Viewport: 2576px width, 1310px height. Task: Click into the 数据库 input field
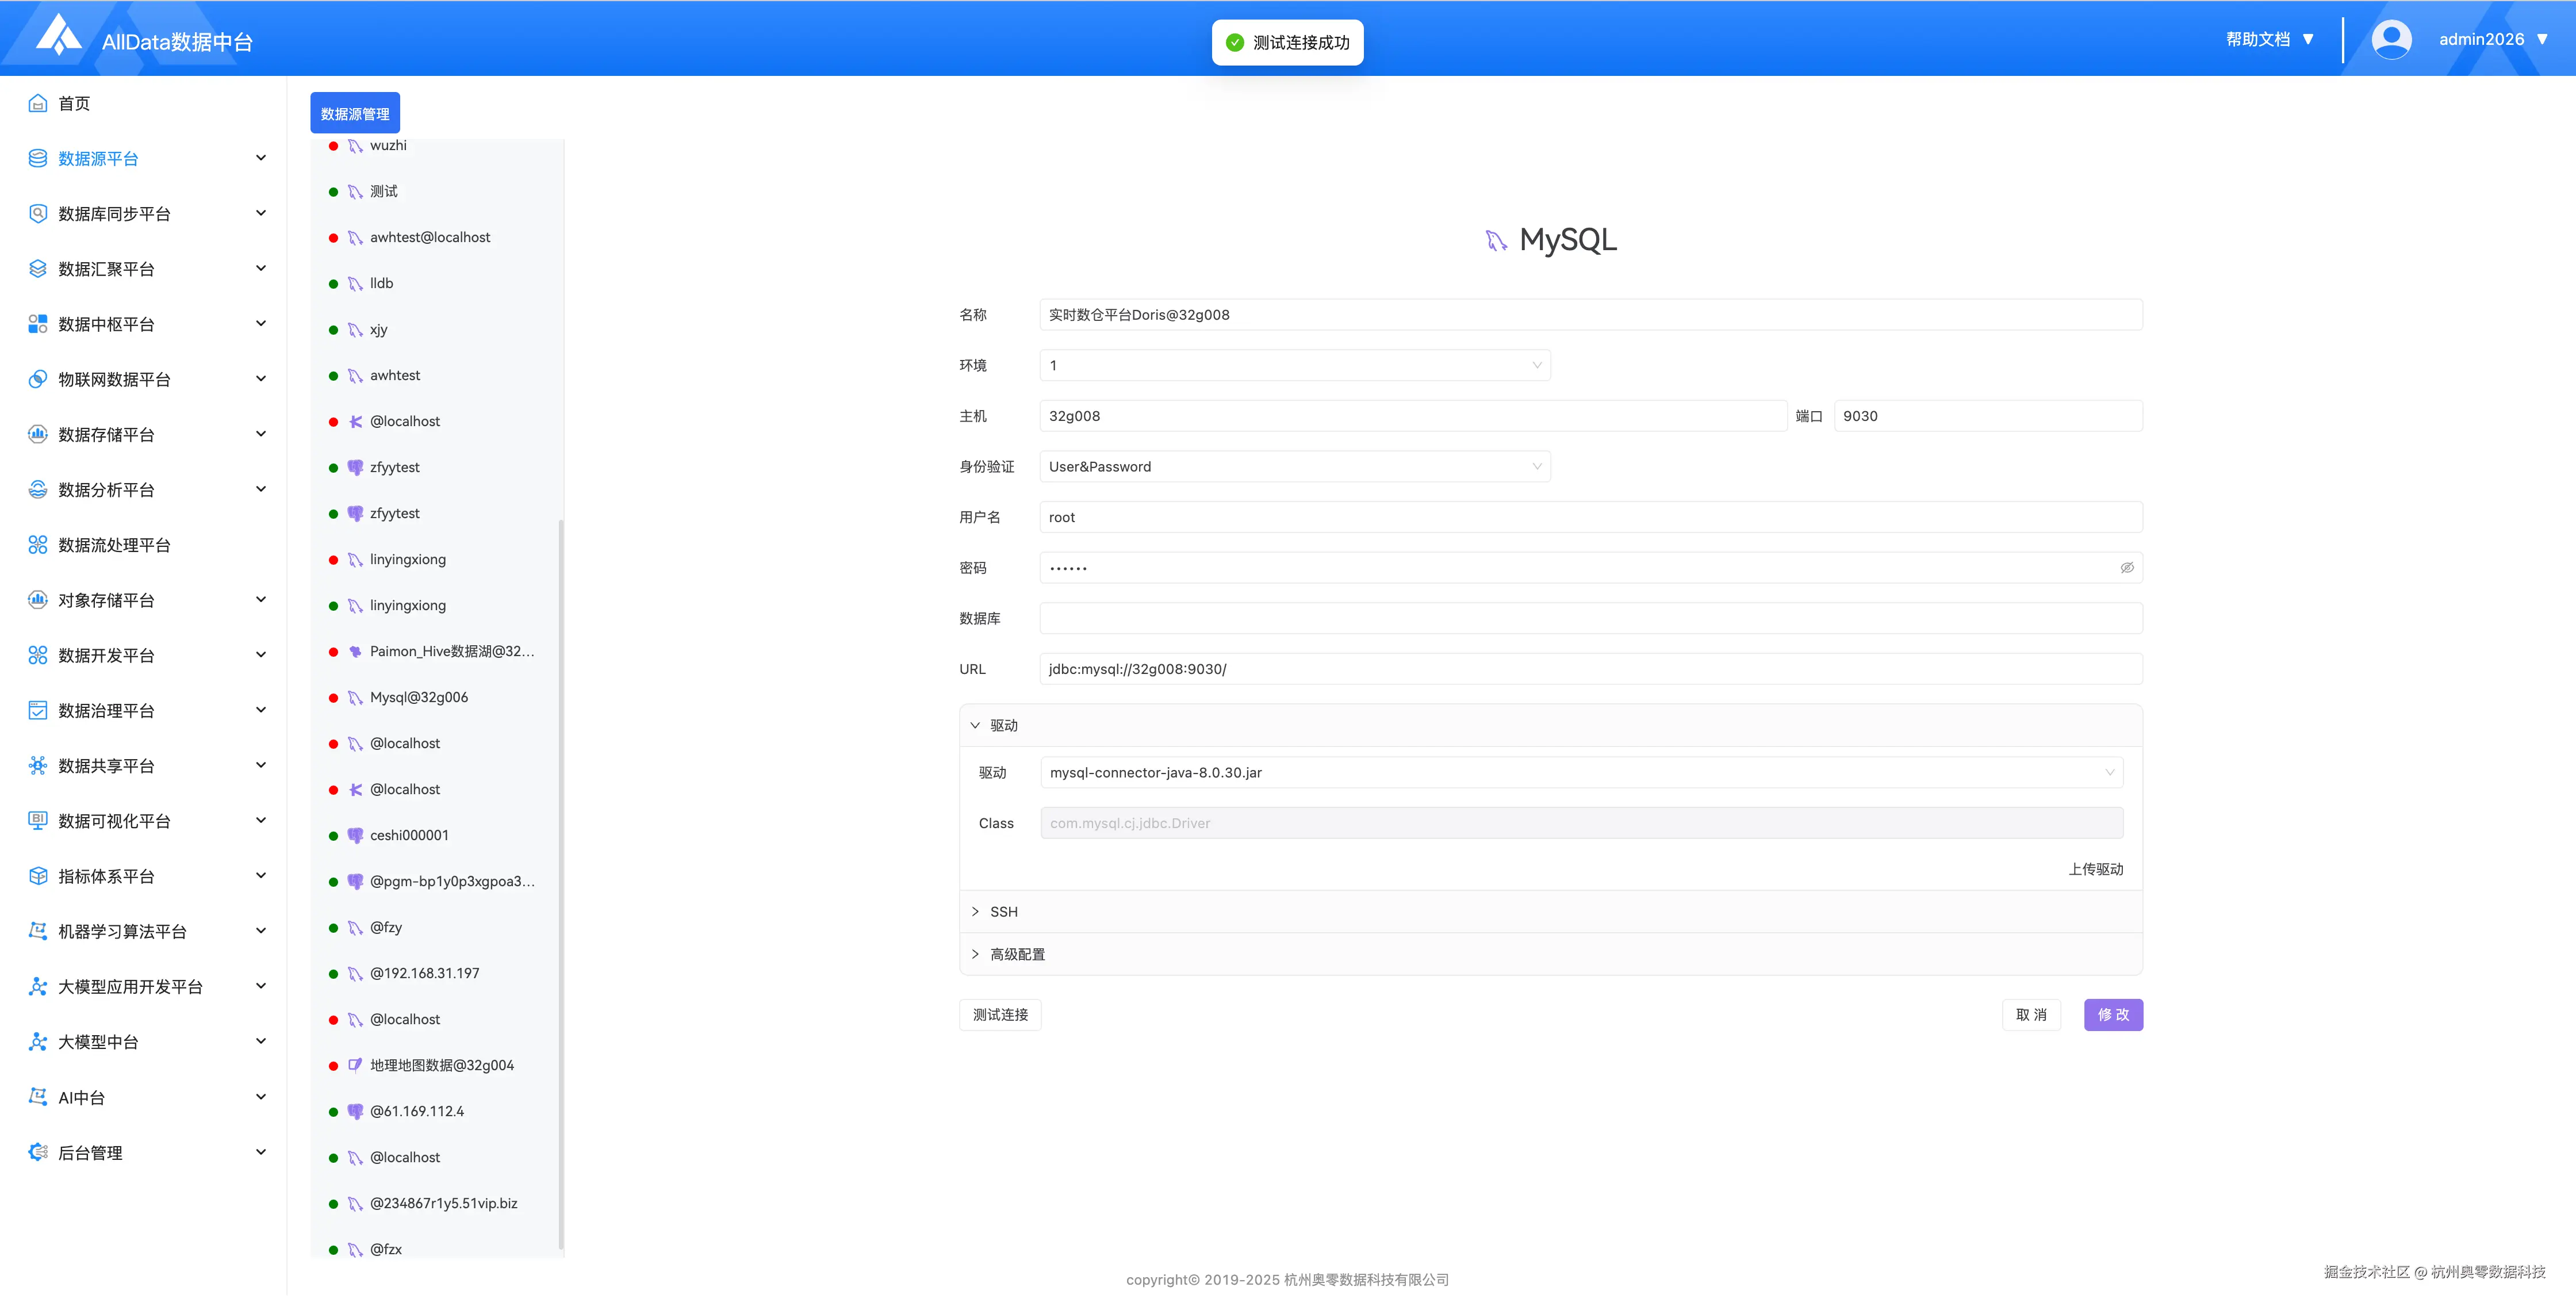point(1590,618)
